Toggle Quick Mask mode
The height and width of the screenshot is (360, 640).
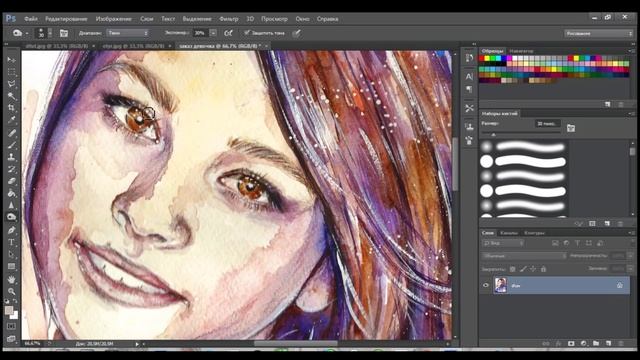click(11, 326)
